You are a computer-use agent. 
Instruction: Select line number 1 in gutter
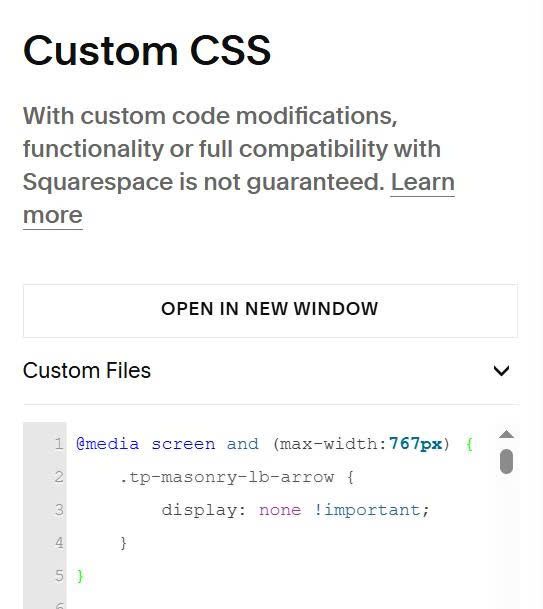(59, 444)
